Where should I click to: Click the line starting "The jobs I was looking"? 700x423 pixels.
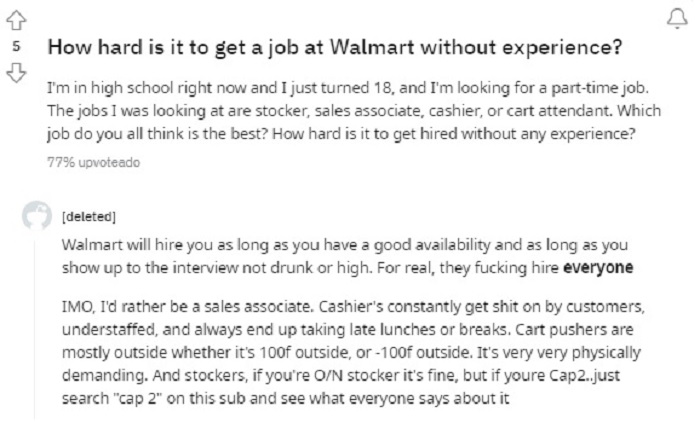[x=354, y=111]
